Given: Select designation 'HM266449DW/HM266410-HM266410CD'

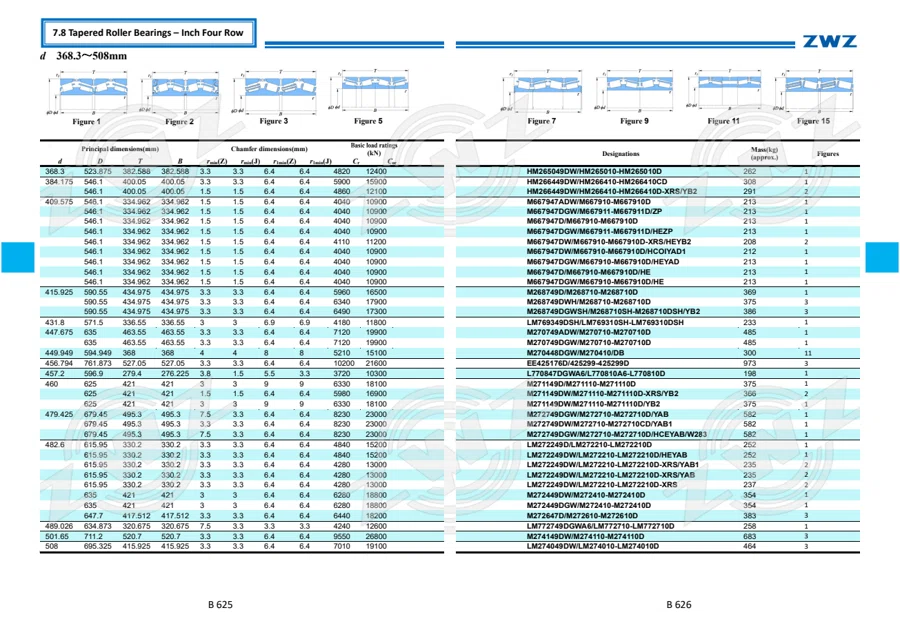Looking at the screenshot, I should pyautogui.click(x=597, y=182).
